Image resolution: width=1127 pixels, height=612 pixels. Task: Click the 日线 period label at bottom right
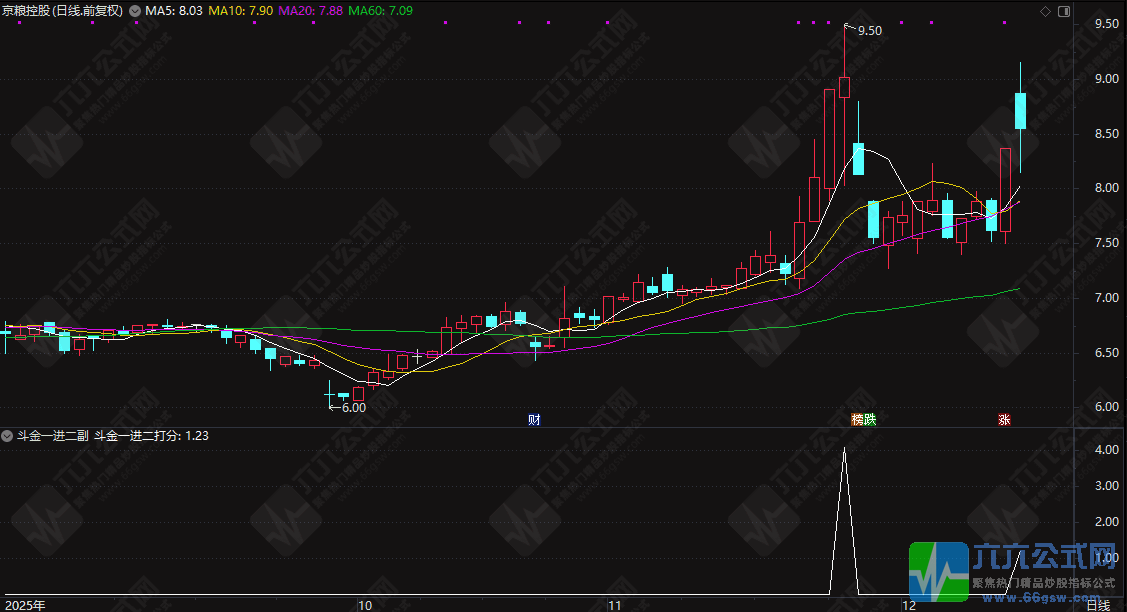1097,604
